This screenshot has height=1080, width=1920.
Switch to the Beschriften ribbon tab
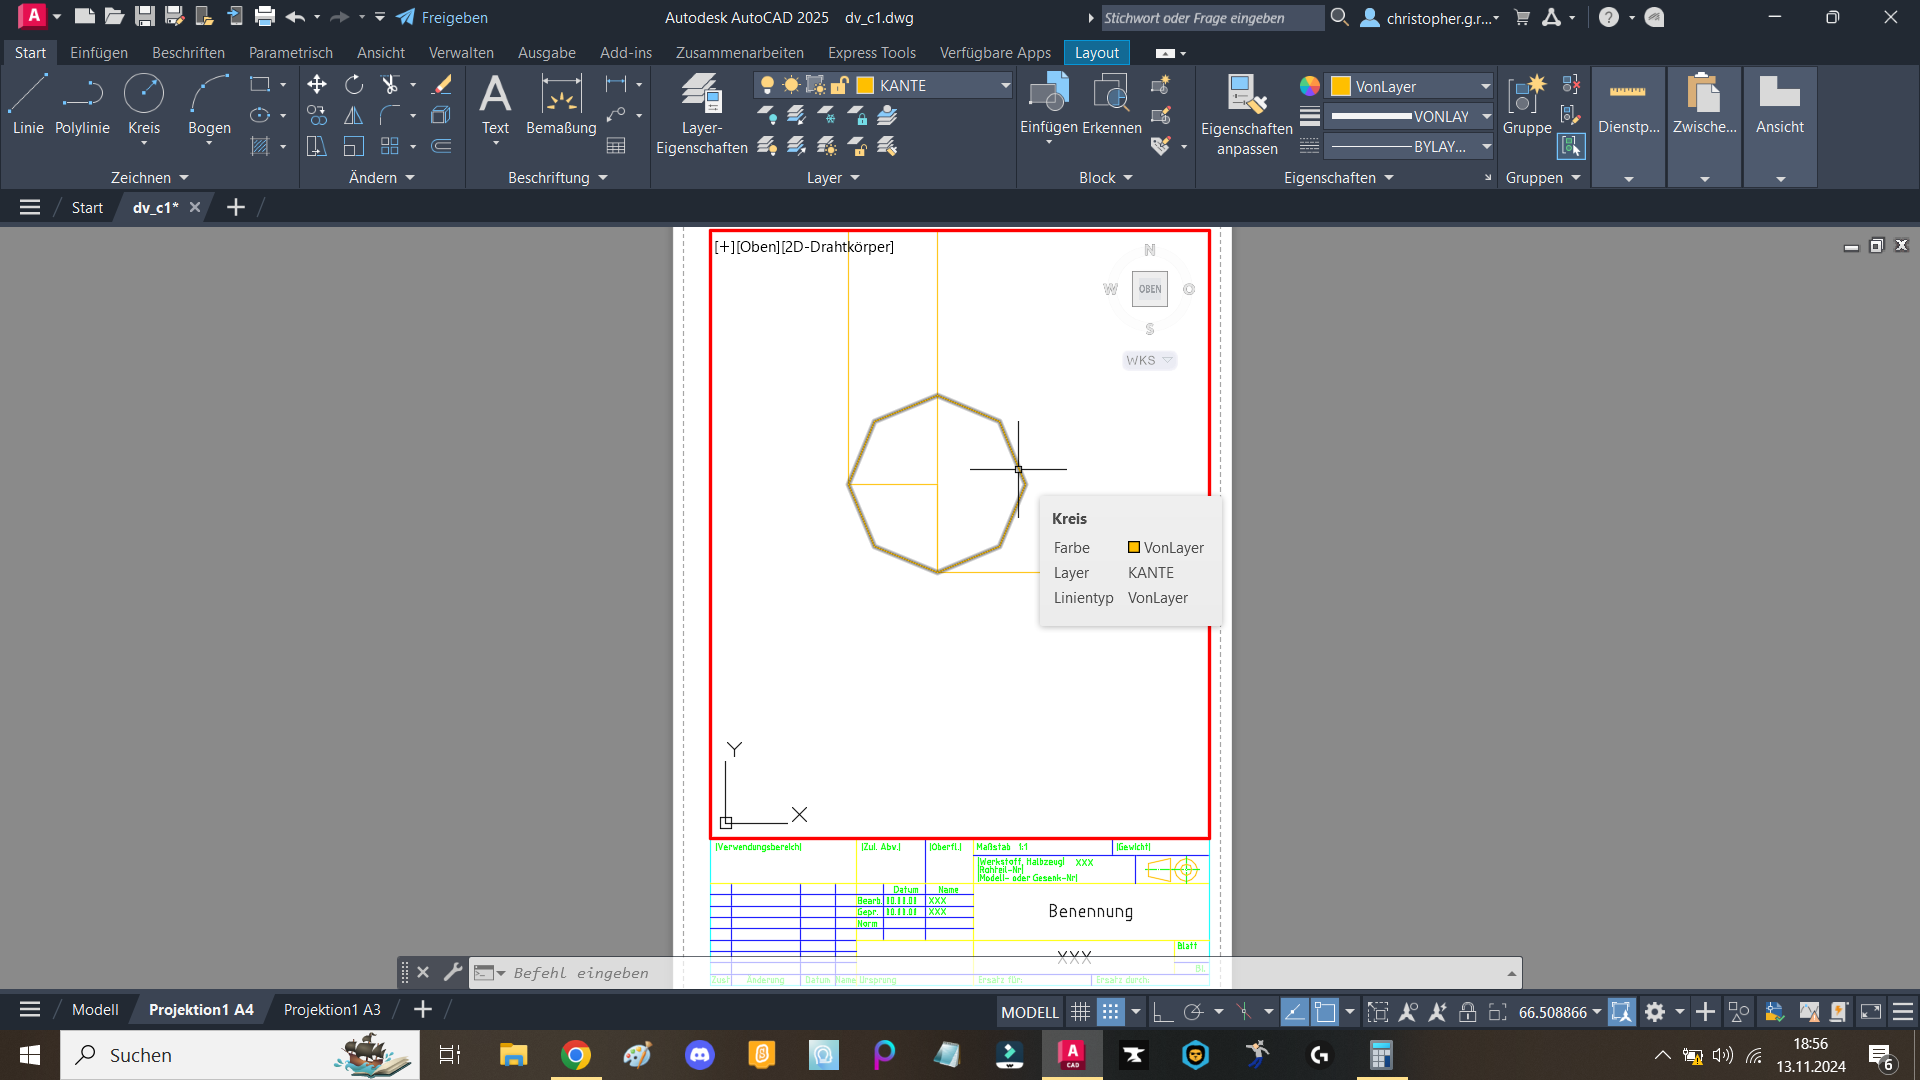188,52
